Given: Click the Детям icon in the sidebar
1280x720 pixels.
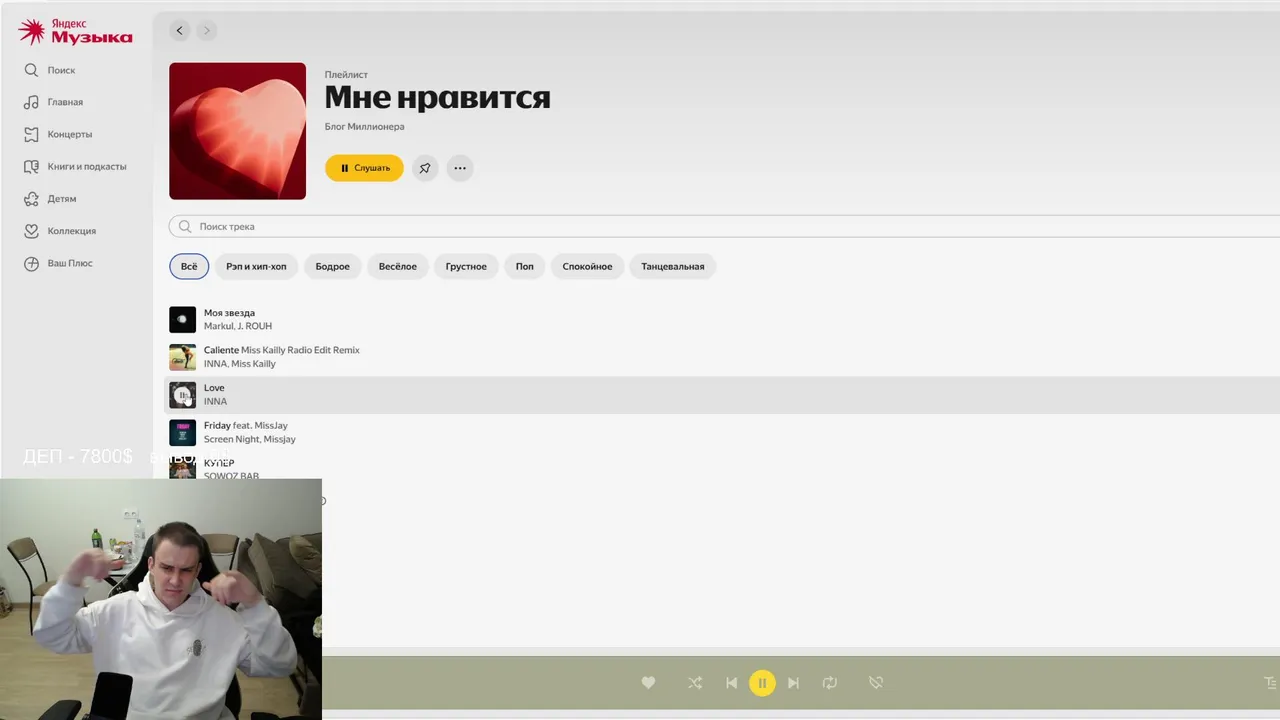Looking at the screenshot, I should point(31,198).
